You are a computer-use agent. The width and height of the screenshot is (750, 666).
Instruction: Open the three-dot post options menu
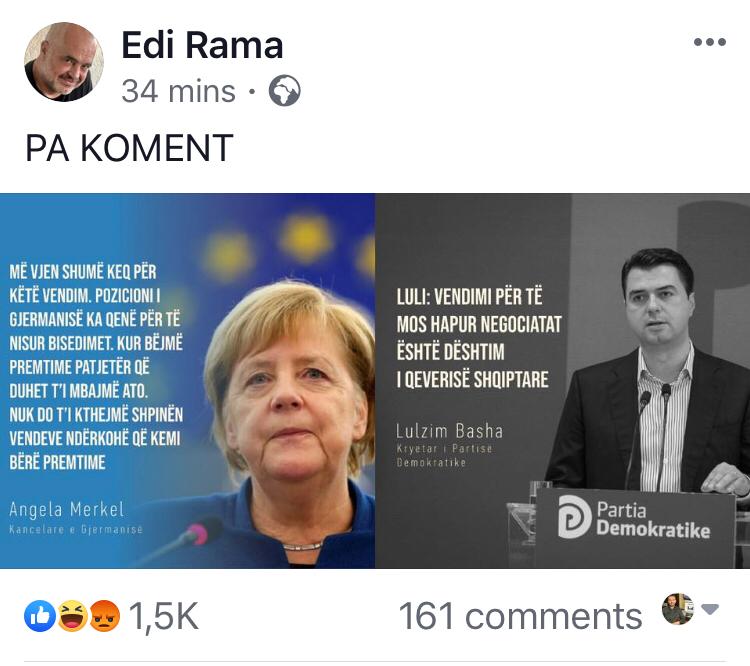click(710, 42)
